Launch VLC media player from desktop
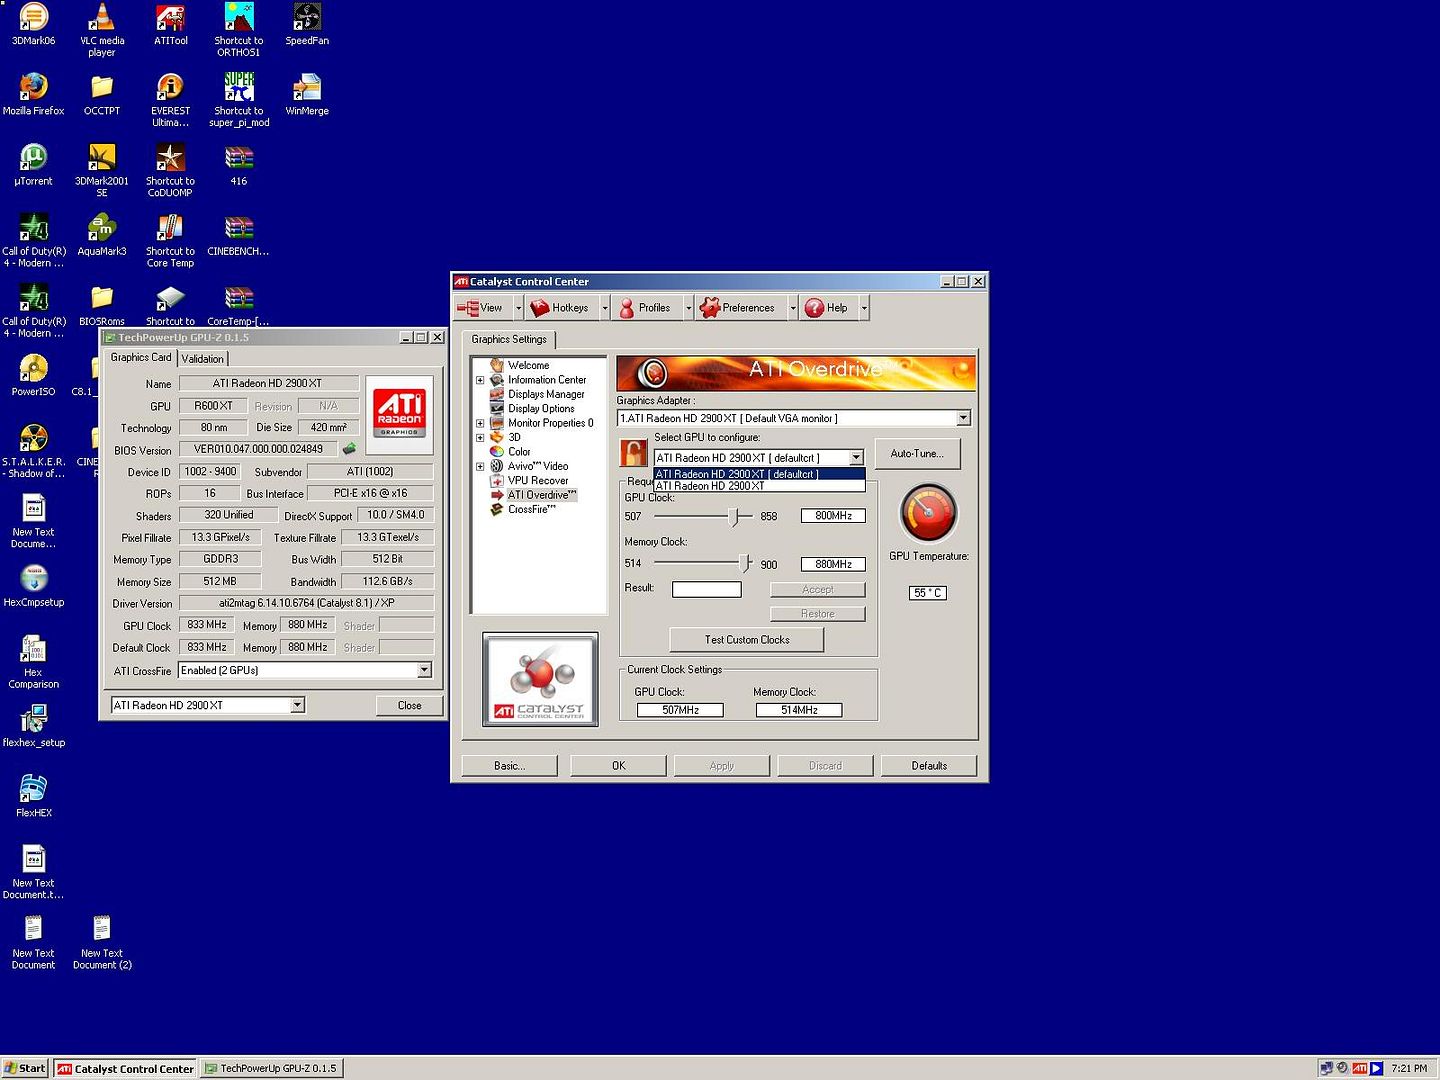The width and height of the screenshot is (1440, 1080). click(x=101, y=29)
